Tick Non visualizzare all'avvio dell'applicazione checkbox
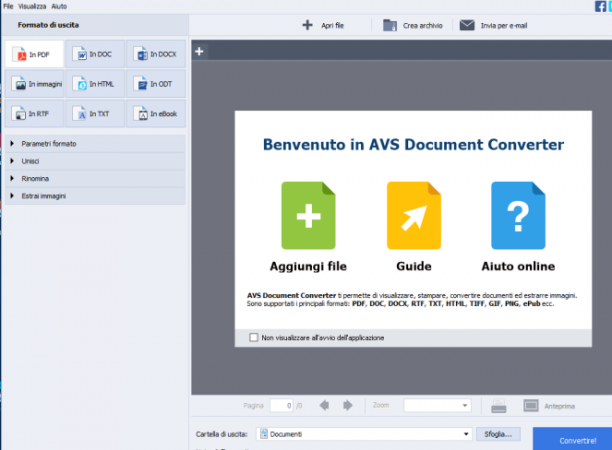Viewport: 612px width, 450px height. coord(254,337)
